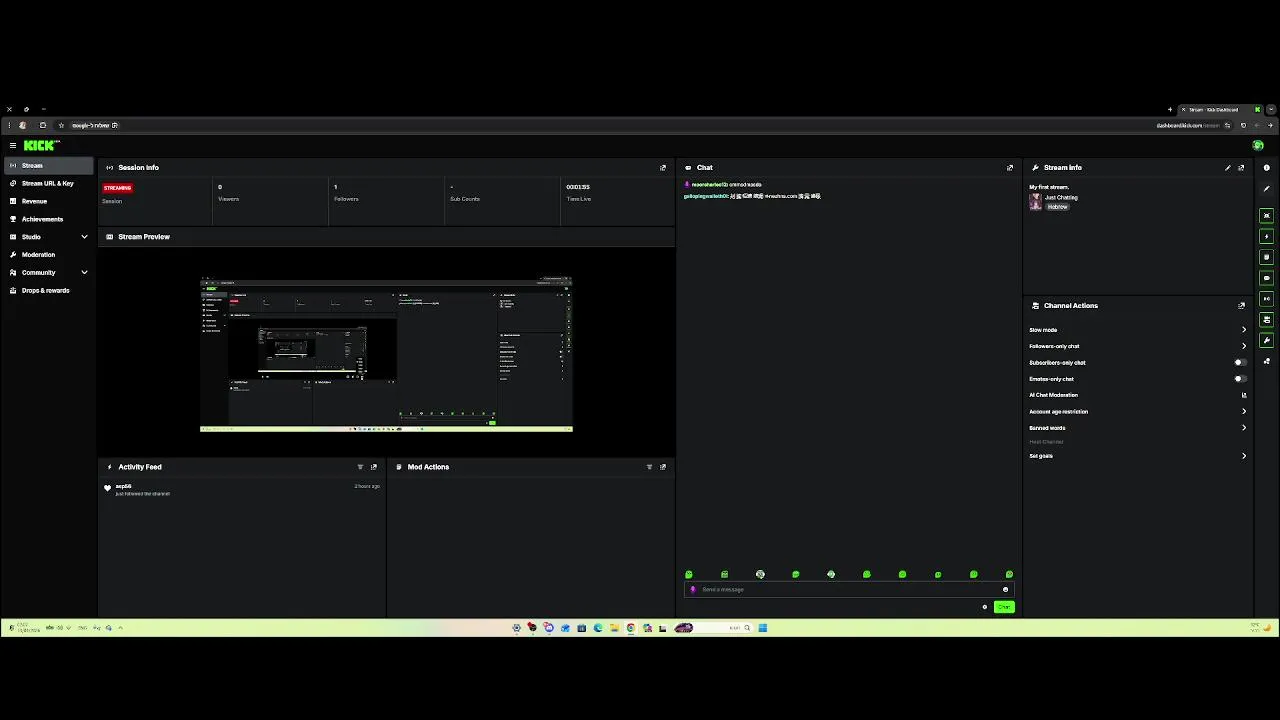Viewport: 1280px width, 720px height.
Task: Click the info icon in the right rail
Action: pos(1266,168)
